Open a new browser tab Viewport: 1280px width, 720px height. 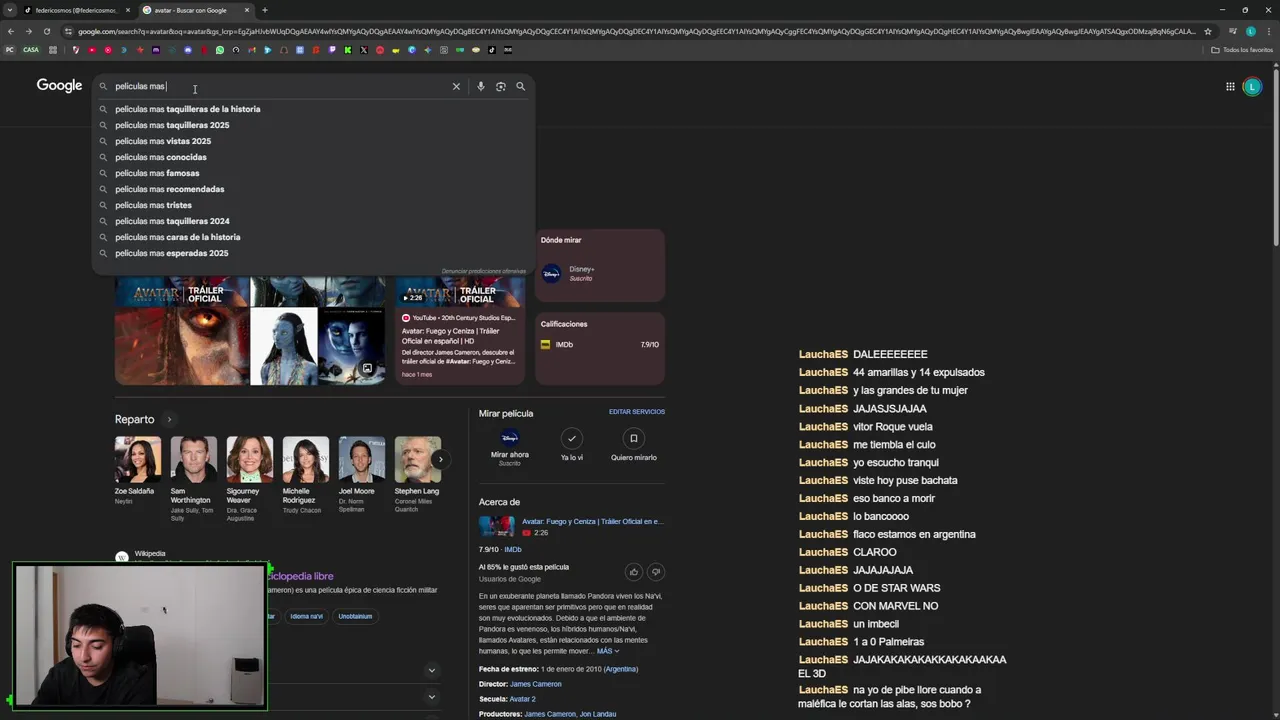pos(265,10)
